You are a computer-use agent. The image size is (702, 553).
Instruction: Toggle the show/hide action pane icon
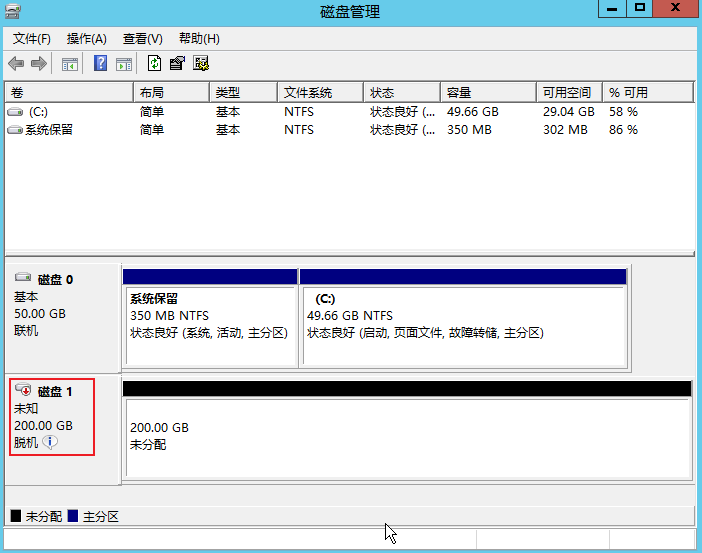tap(123, 64)
